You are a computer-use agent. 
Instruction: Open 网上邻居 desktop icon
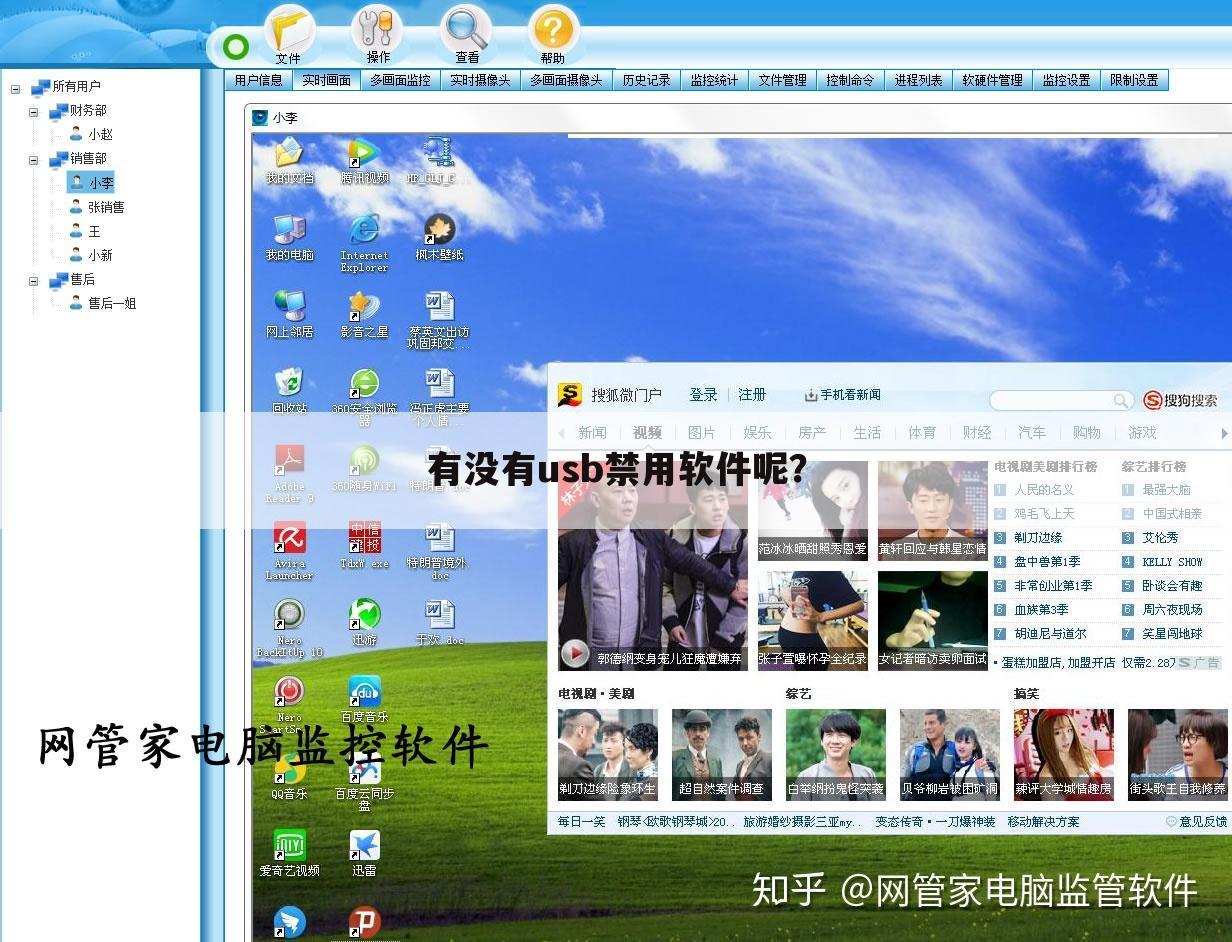(x=289, y=314)
